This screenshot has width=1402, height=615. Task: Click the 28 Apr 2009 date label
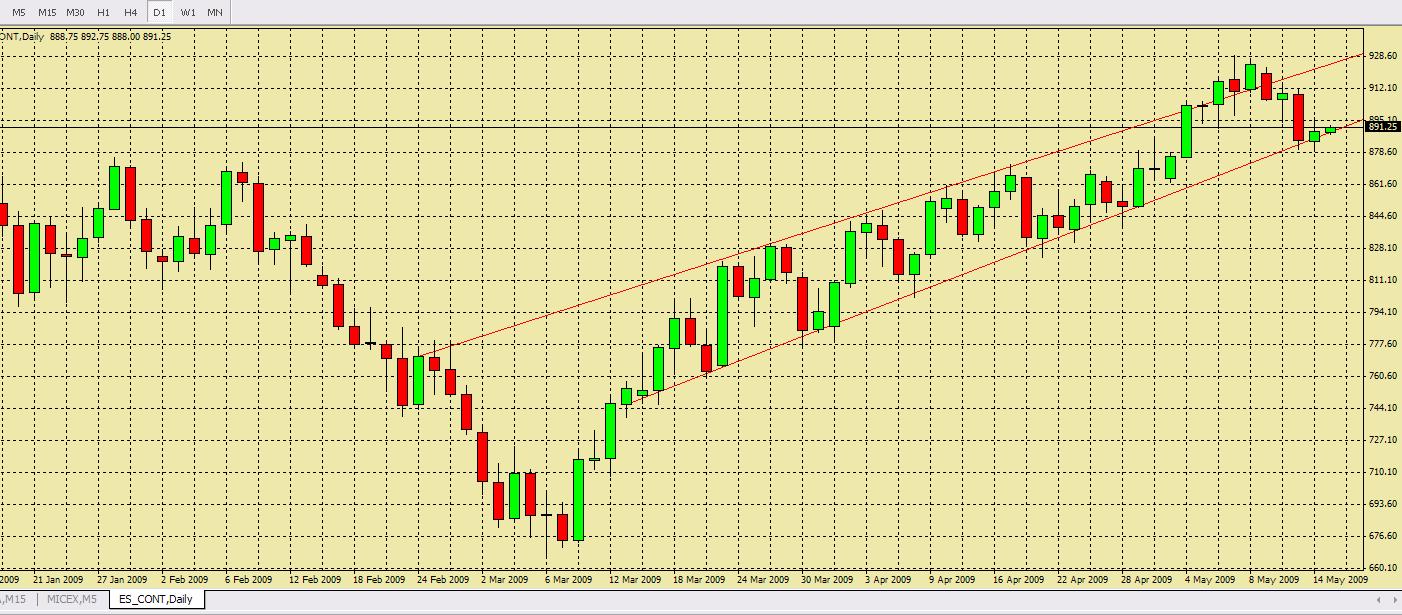1147,579
